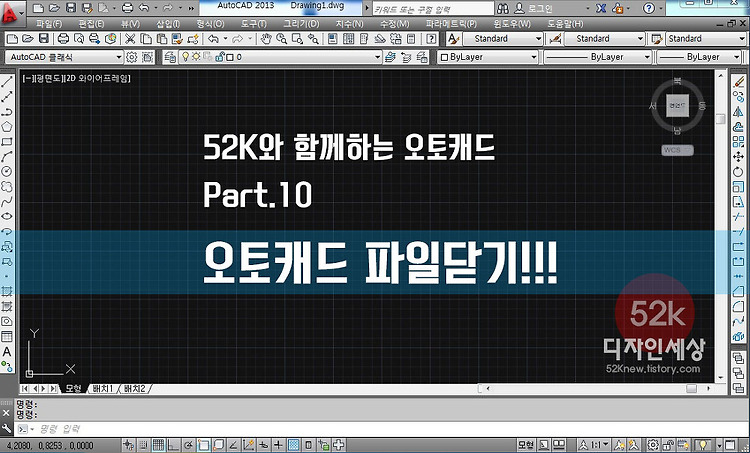Open the text style Standard dropdown
Screen dimensions: 750x453
(502, 39)
